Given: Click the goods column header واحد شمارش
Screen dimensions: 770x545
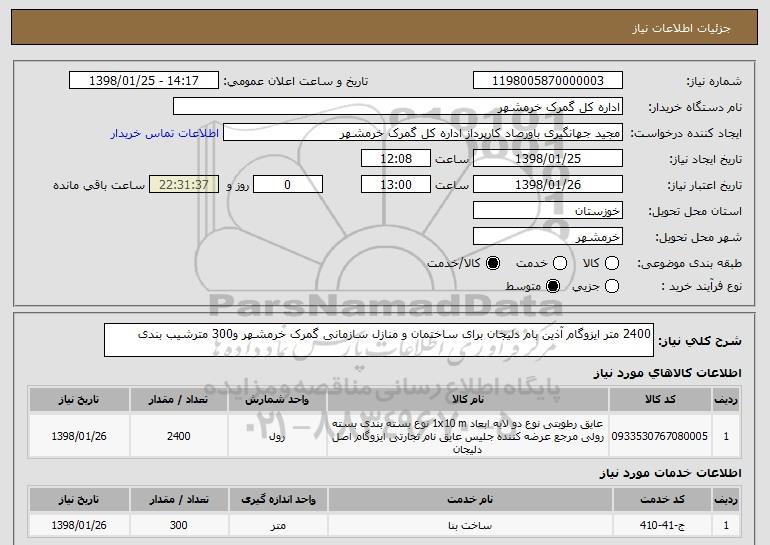Looking at the screenshot, I should point(277,400).
